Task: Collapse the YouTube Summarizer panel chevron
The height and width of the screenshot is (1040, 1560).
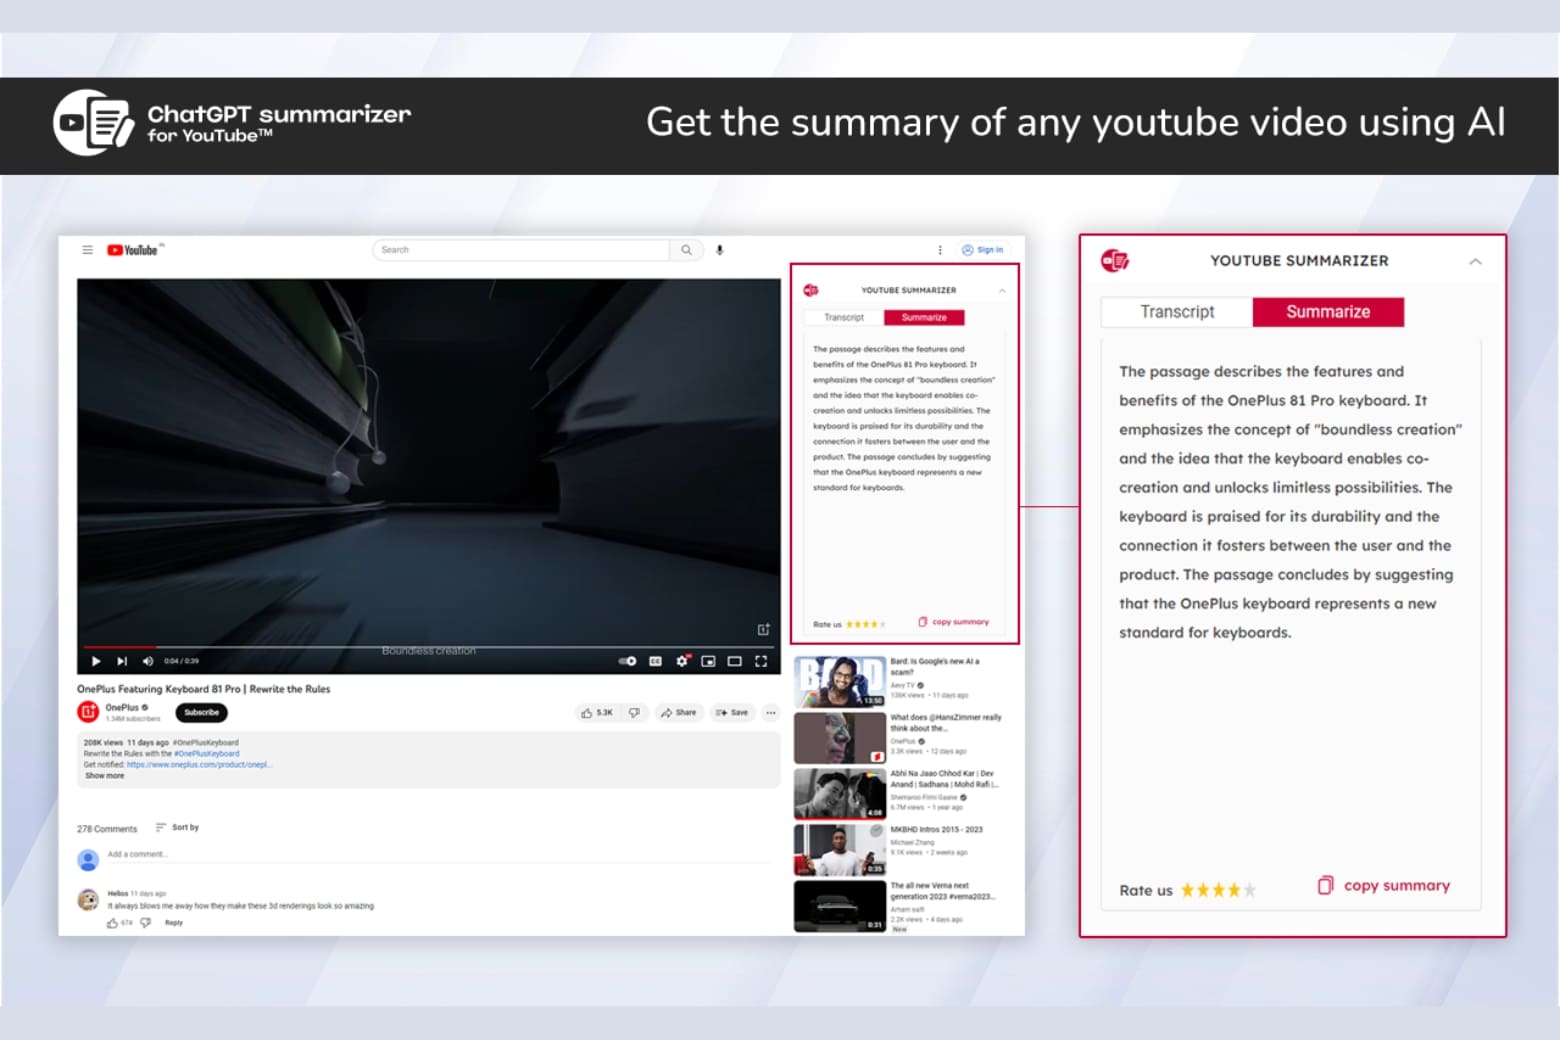Action: [1476, 260]
